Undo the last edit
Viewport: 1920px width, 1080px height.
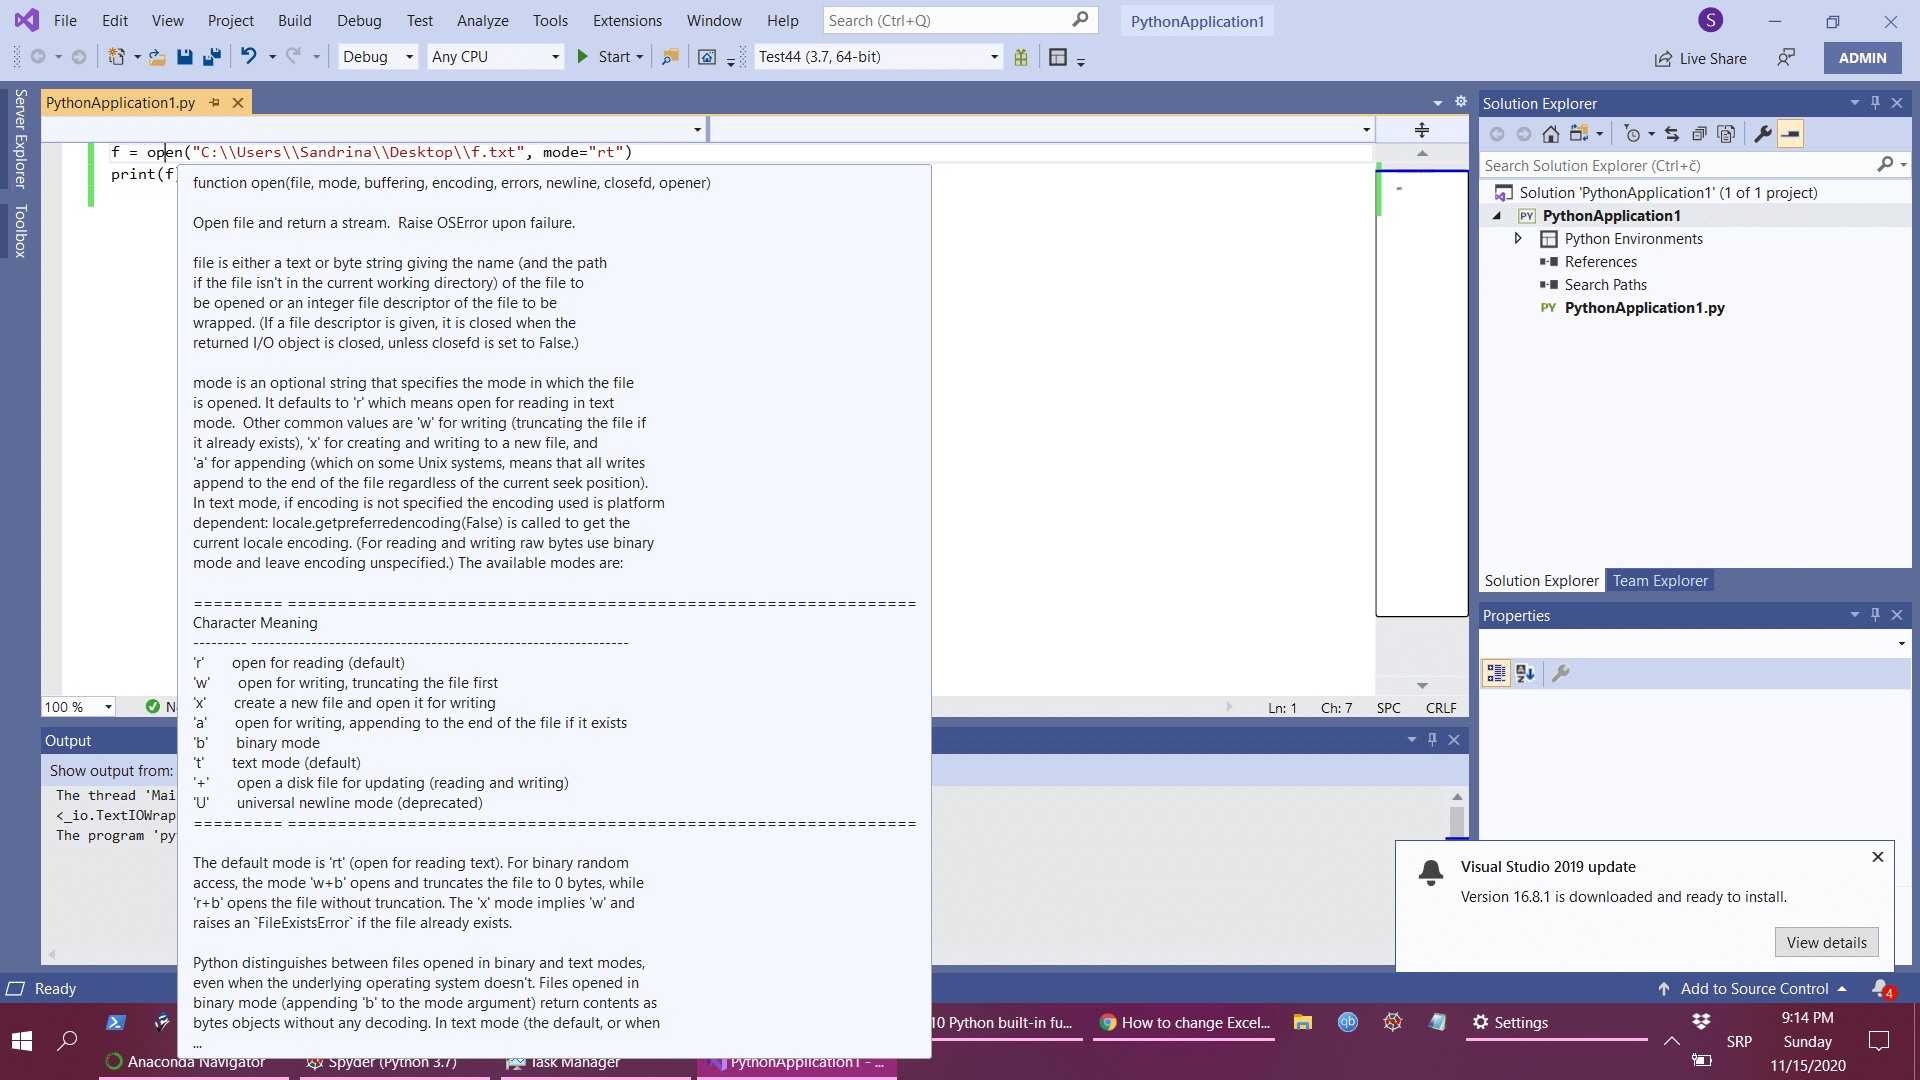pos(248,57)
